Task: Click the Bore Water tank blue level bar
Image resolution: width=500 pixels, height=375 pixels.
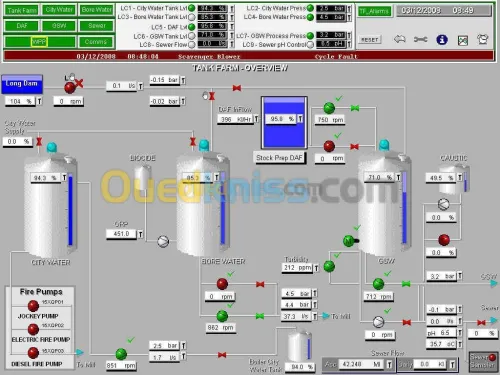Action: (223, 208)
